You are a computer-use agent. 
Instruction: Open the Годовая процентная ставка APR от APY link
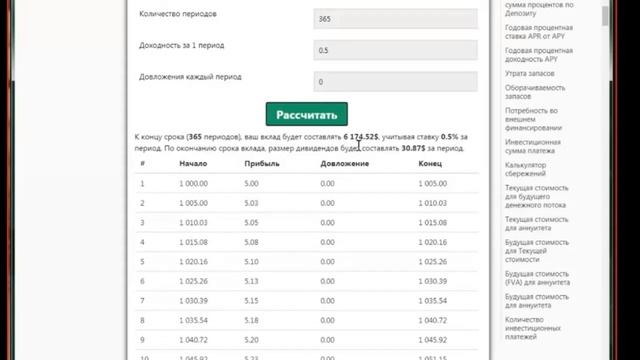[x=539, y=32]
